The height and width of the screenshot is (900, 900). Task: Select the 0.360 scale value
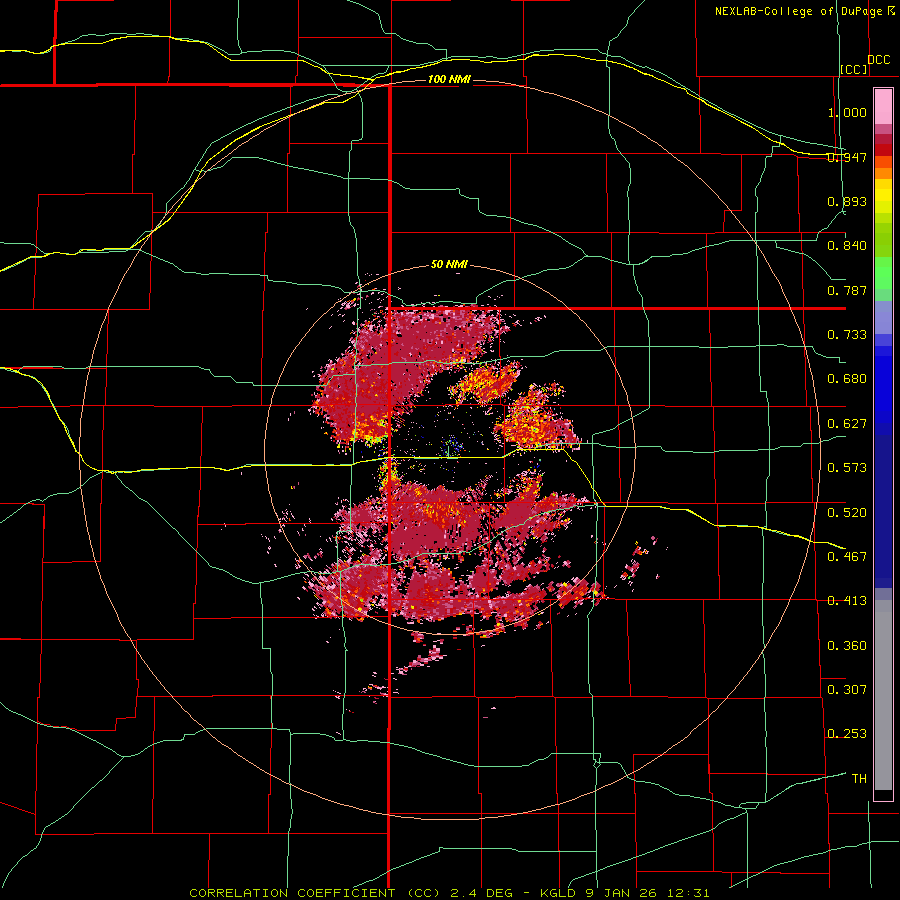point(847,645)
